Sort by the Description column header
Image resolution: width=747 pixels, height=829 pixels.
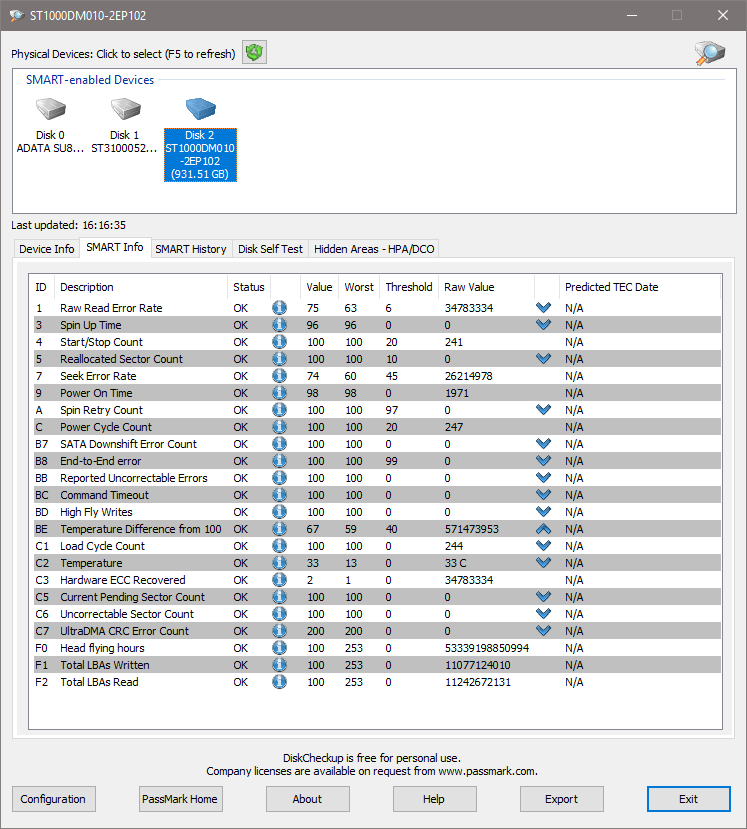point(142,287)
